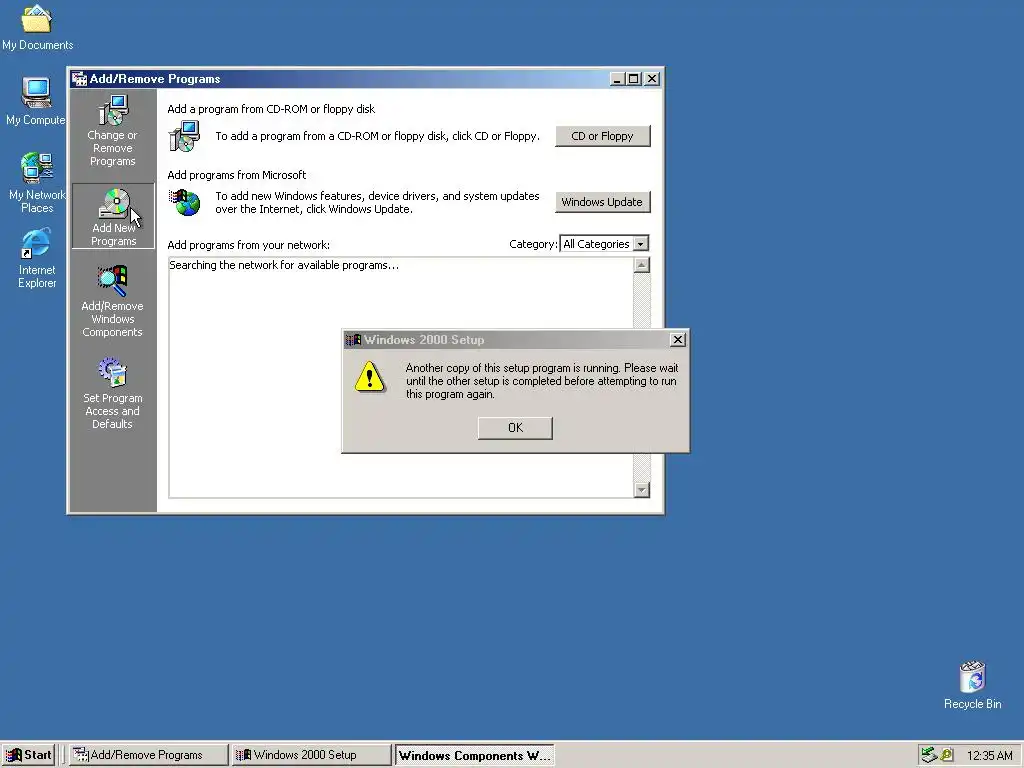Viewport: 1024px width, 768px height.
Task: Select My Network Places desktop icon
Action: point(37,183)
